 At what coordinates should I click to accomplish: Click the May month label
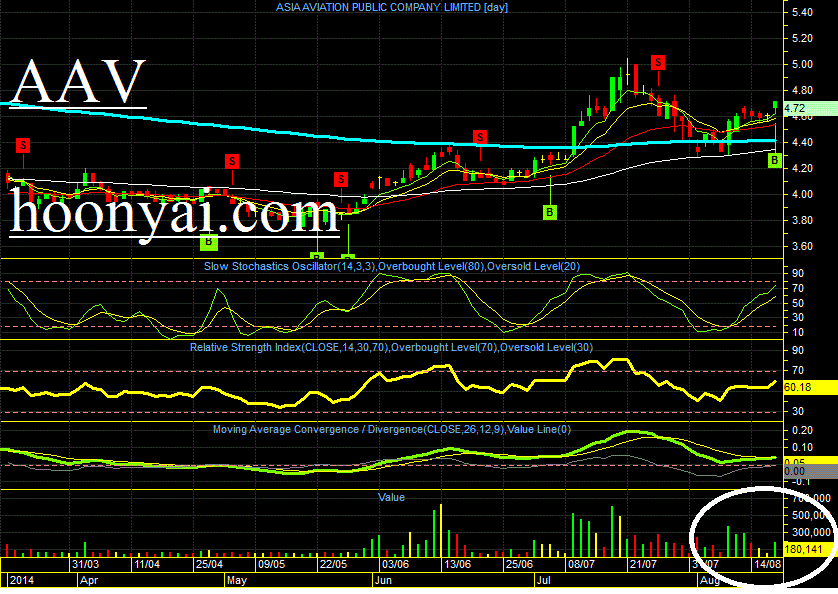(x=237, y=580)
